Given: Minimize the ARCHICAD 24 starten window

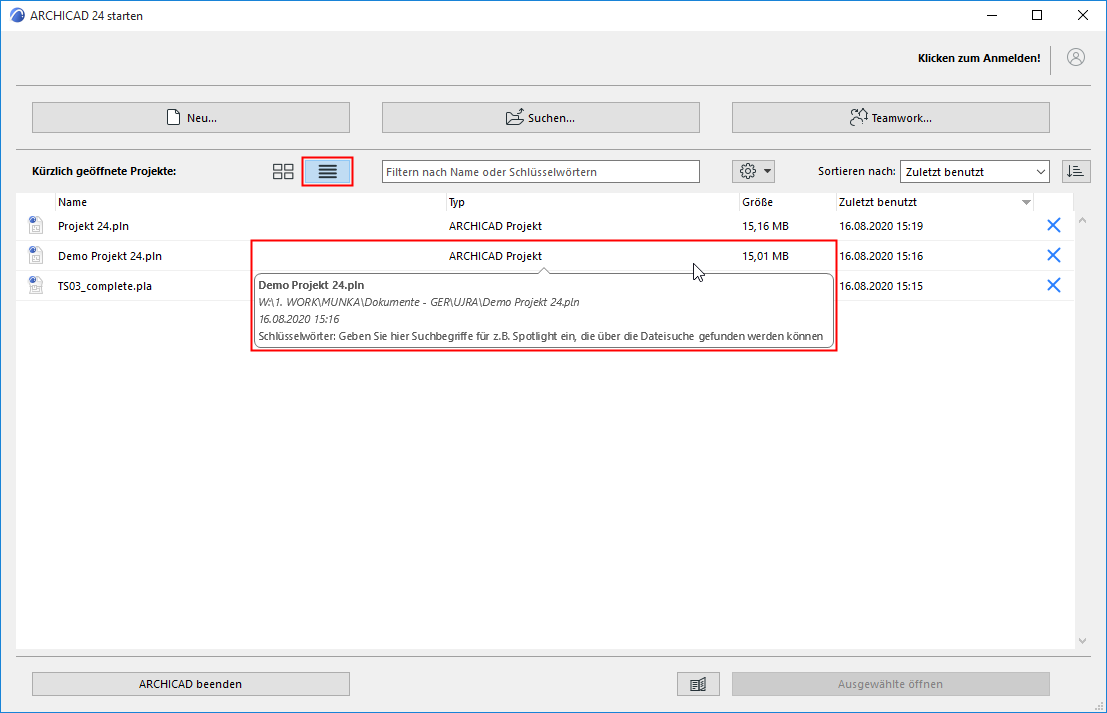Looking at the screenshot, I should (x=992, y=16).
